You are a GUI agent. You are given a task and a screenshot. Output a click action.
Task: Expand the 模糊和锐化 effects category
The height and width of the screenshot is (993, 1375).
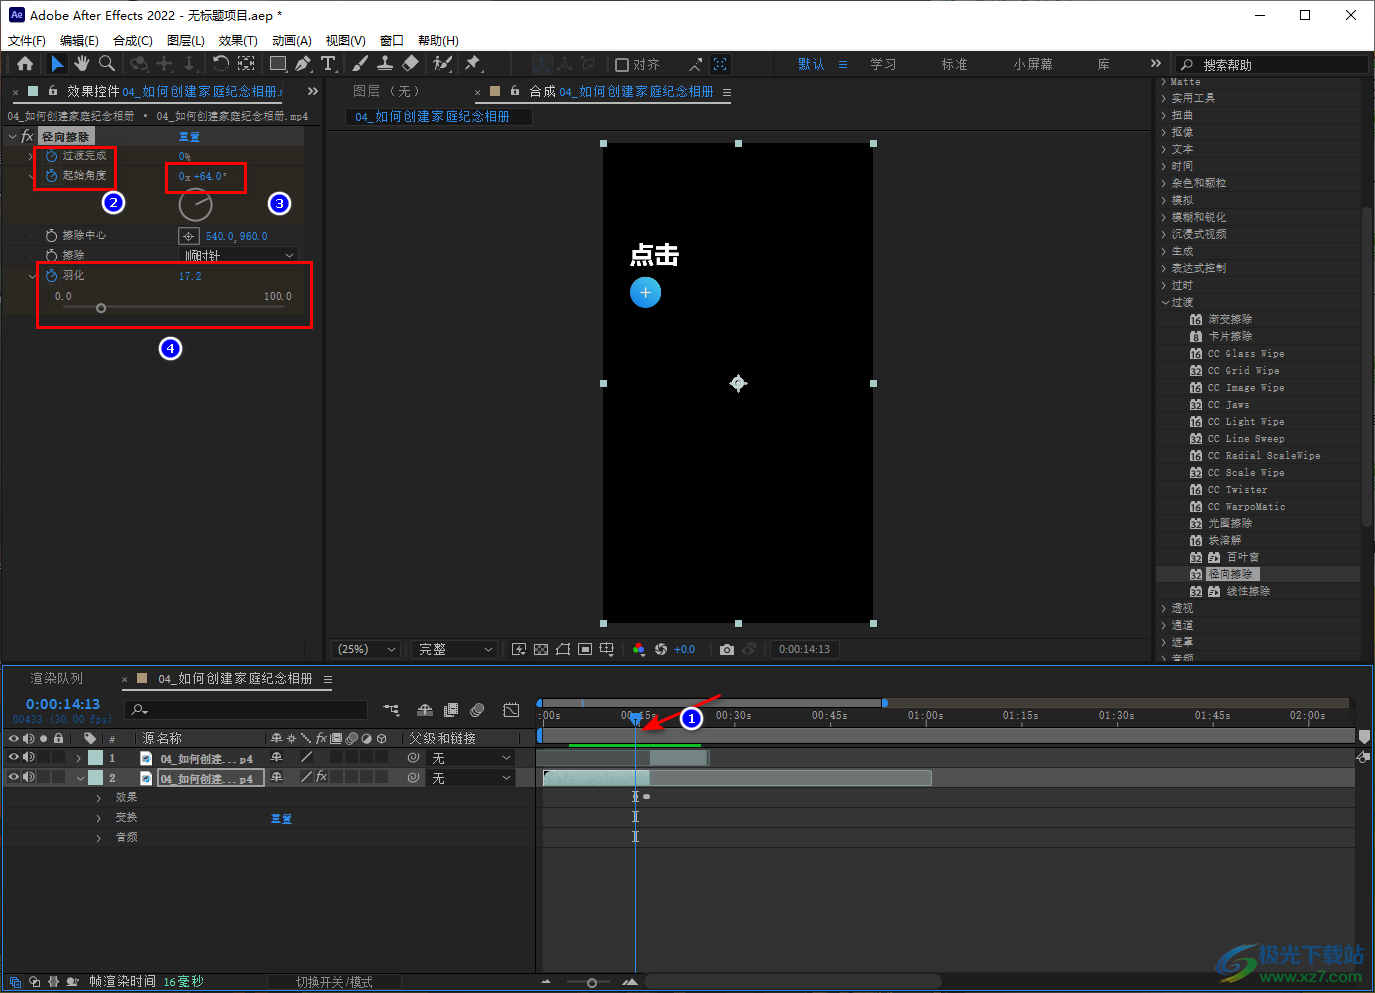[1164, 217]
